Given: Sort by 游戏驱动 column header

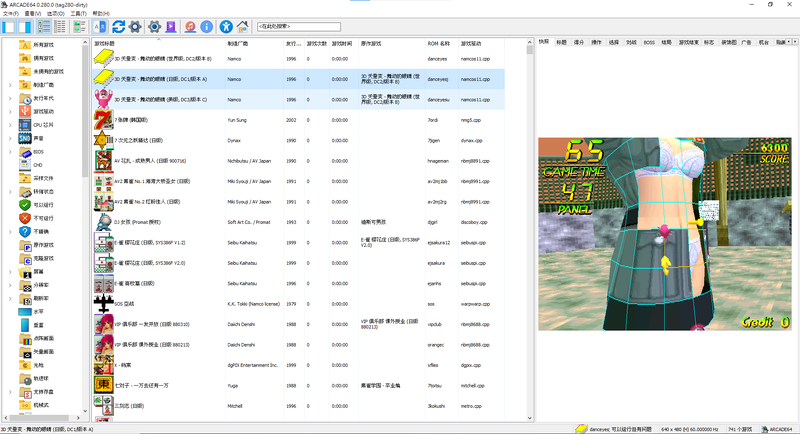Looking at the screenshot, I should click(481, 44).
